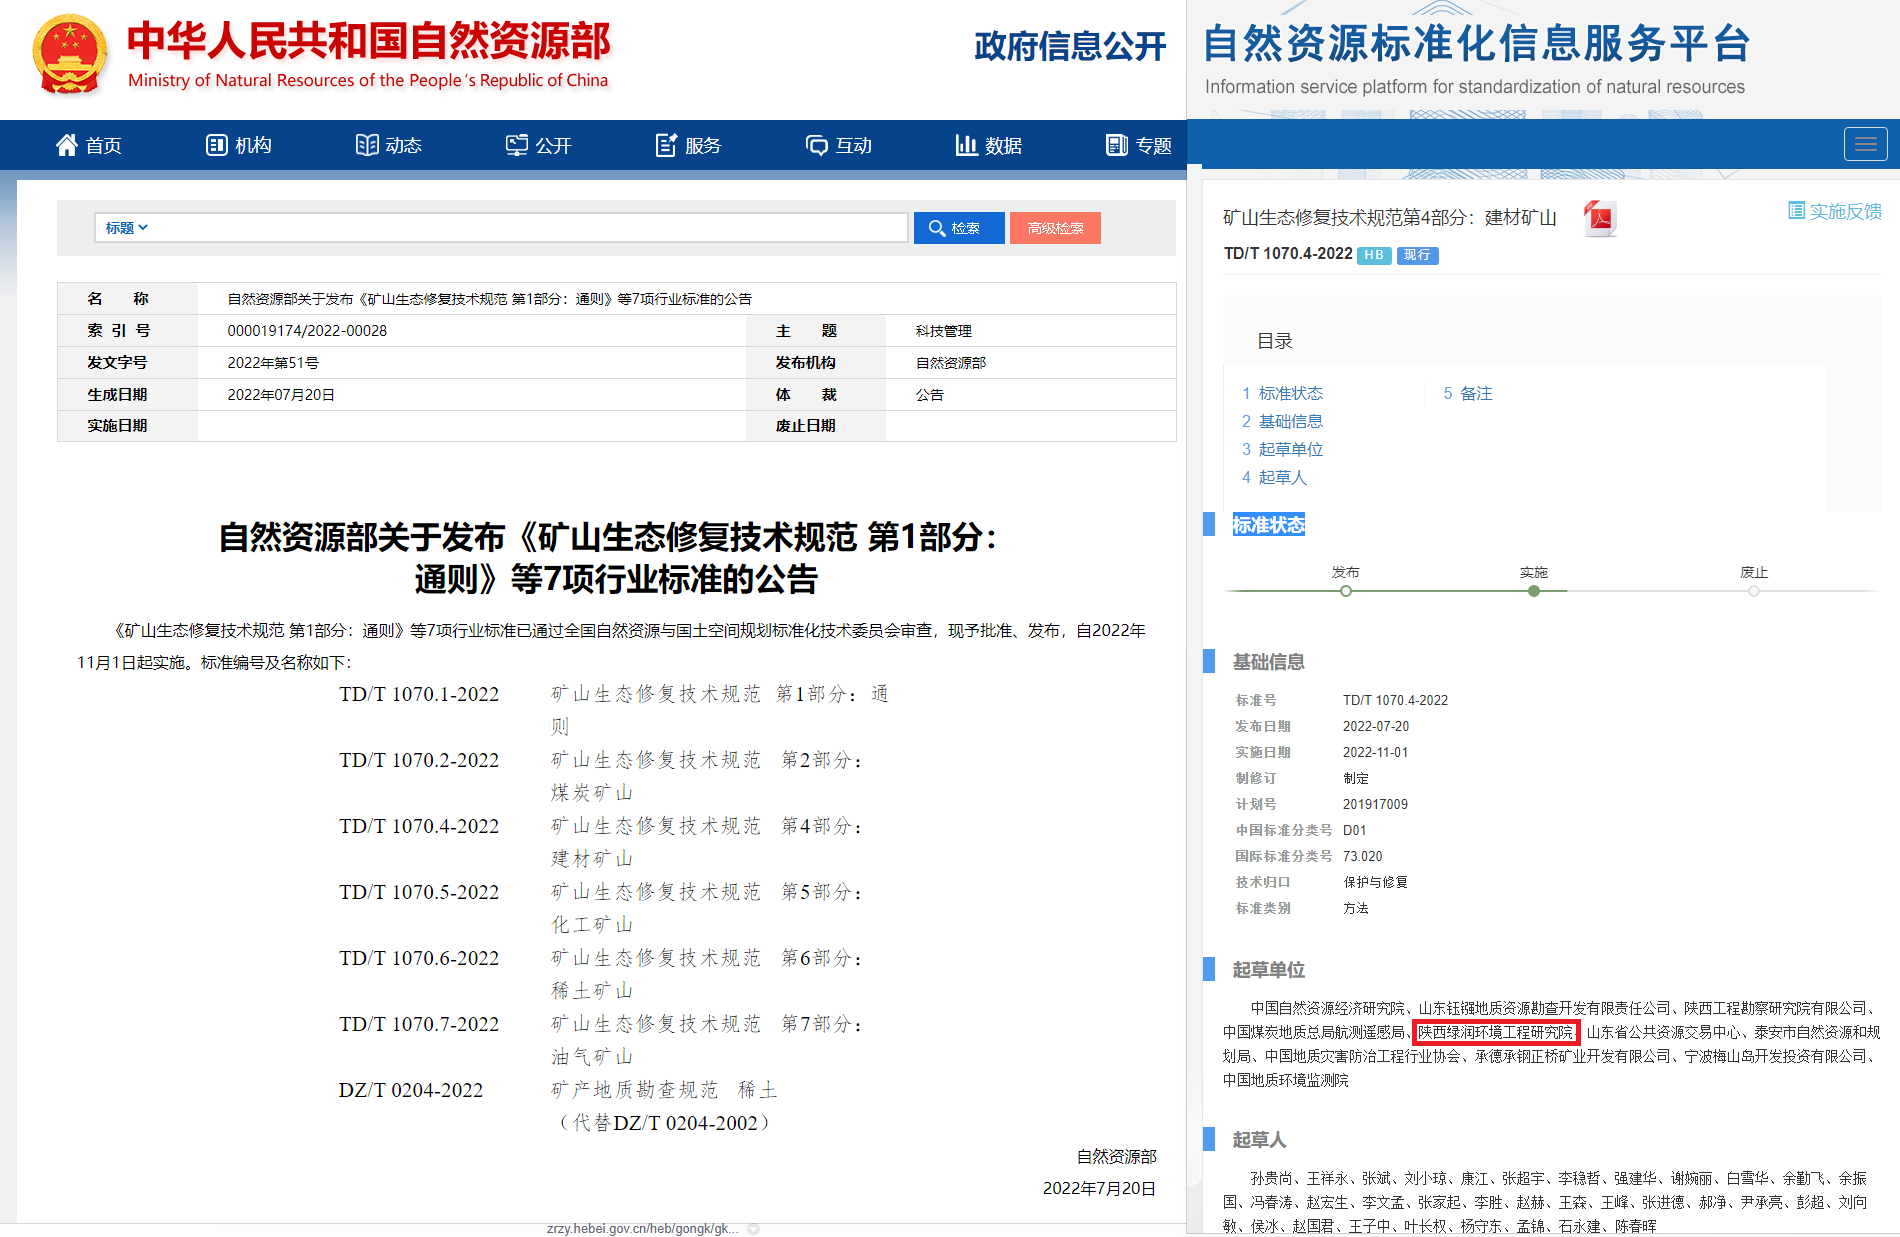Click the 机构 navigation icon
This screenshot has width=1900, height=1237.
coord(216,145)
